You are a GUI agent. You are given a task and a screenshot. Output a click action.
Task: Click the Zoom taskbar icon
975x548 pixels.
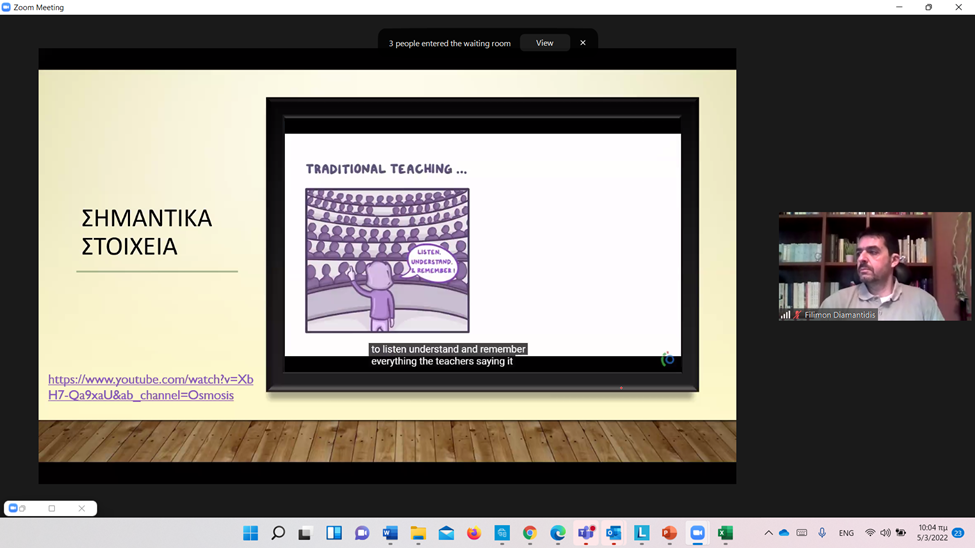(x=698, y=533)
